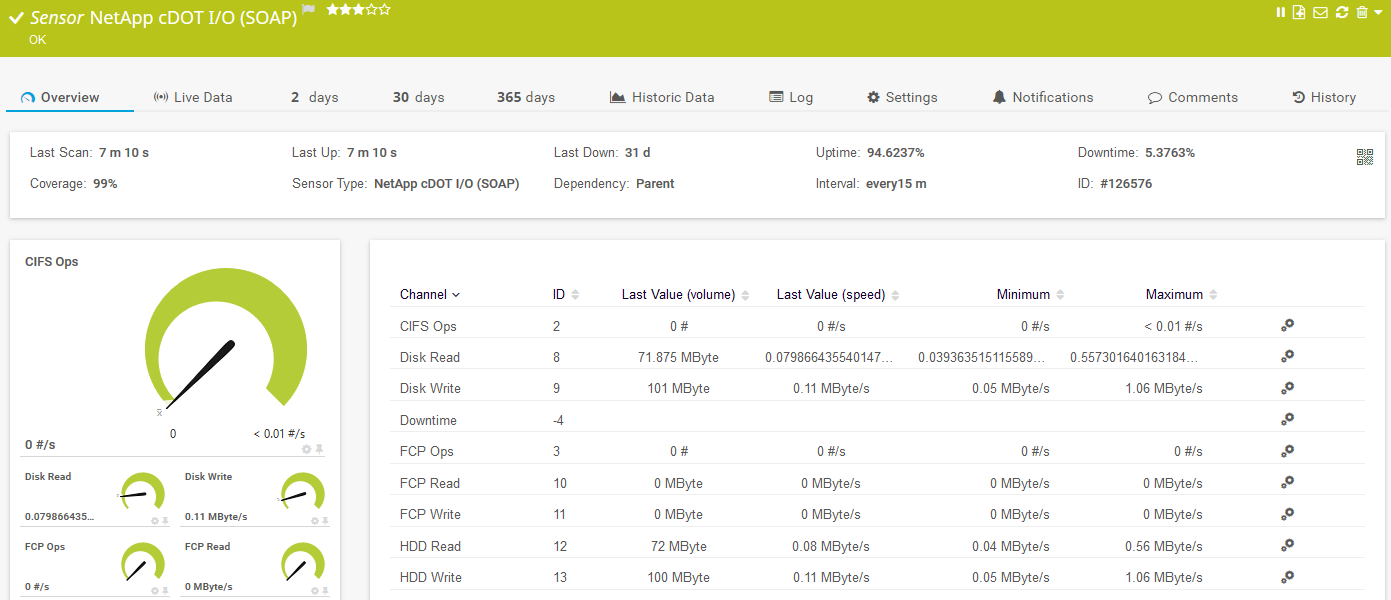Set priority to five stars

pos(385,10)
